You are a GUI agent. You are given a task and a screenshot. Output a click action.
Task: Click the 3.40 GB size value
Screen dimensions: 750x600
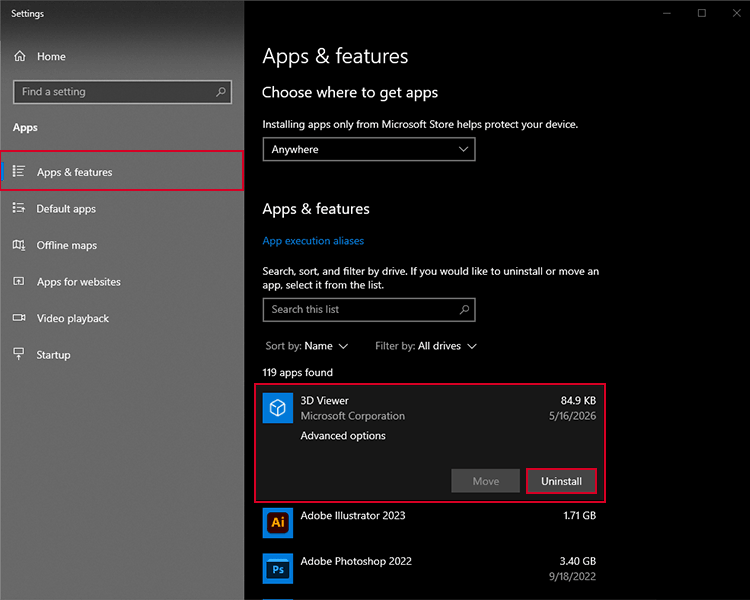[x=578, y=561]
